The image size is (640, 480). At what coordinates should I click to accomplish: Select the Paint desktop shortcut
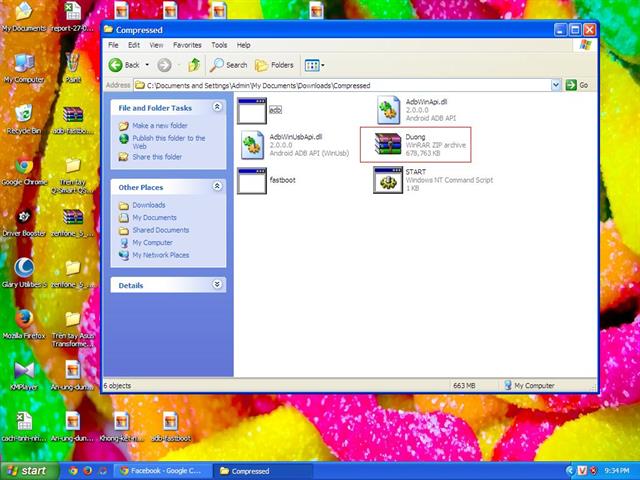73,69
